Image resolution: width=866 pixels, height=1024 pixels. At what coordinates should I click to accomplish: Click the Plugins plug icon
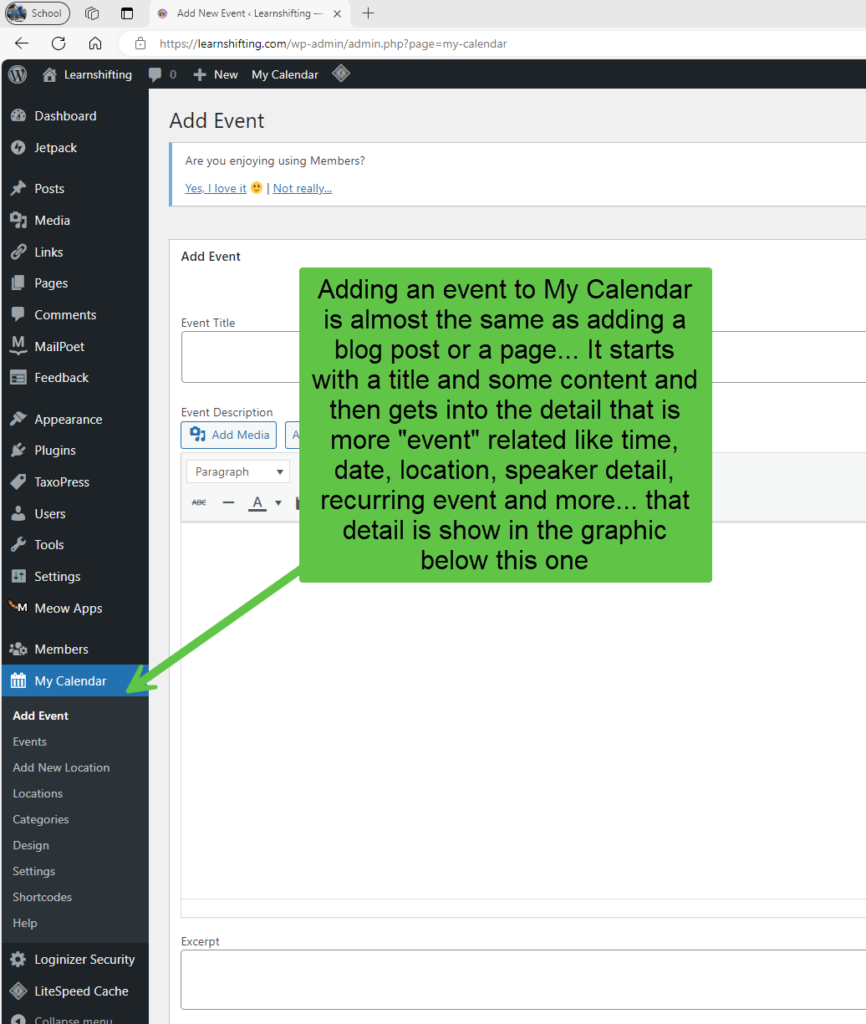click(18, 450)
